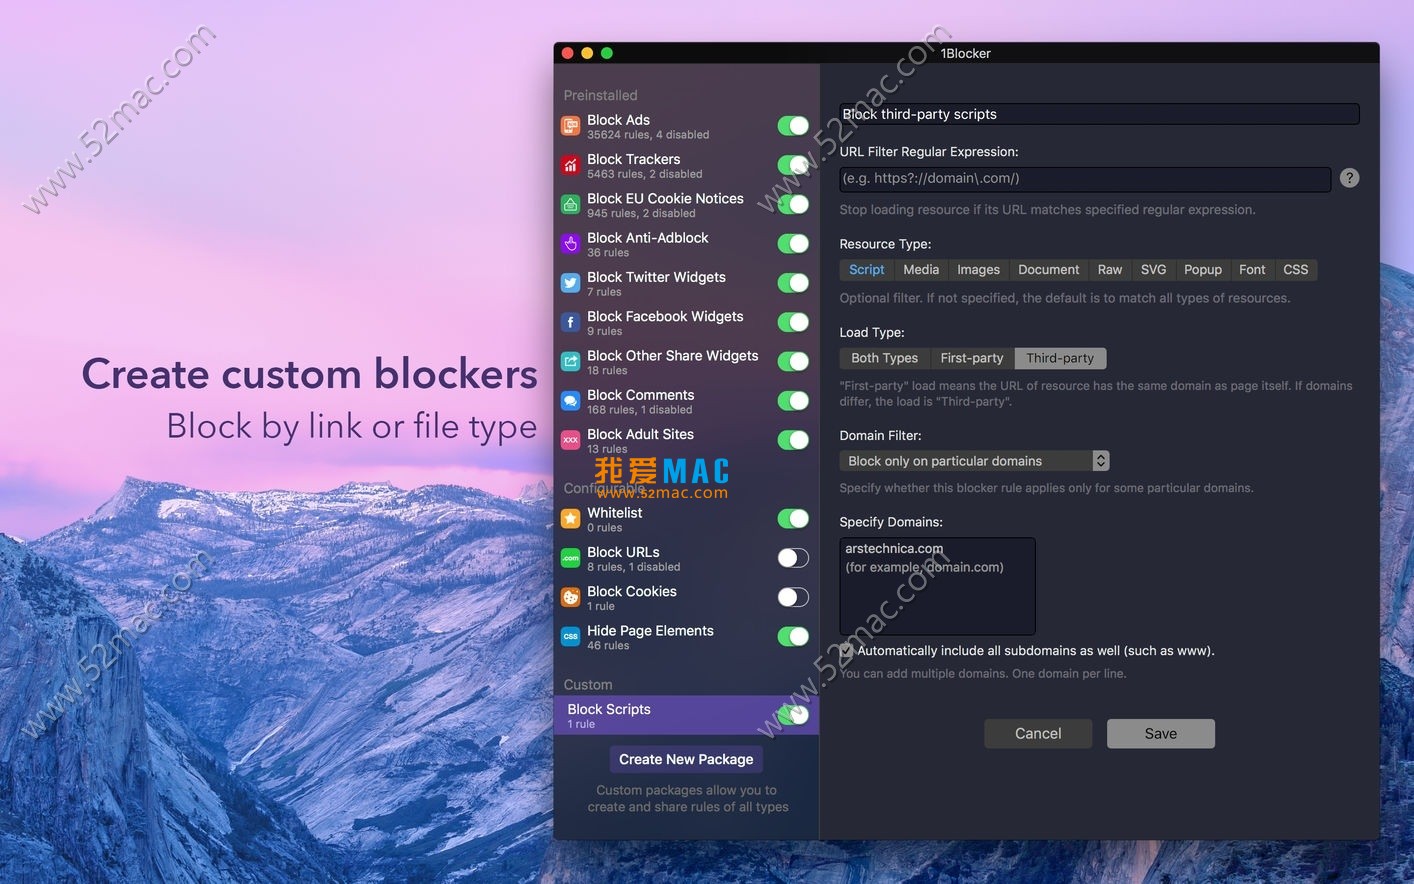Choose Third-party load type
The height and width of the screenshot is (884, 1414).
[1060, 357]
